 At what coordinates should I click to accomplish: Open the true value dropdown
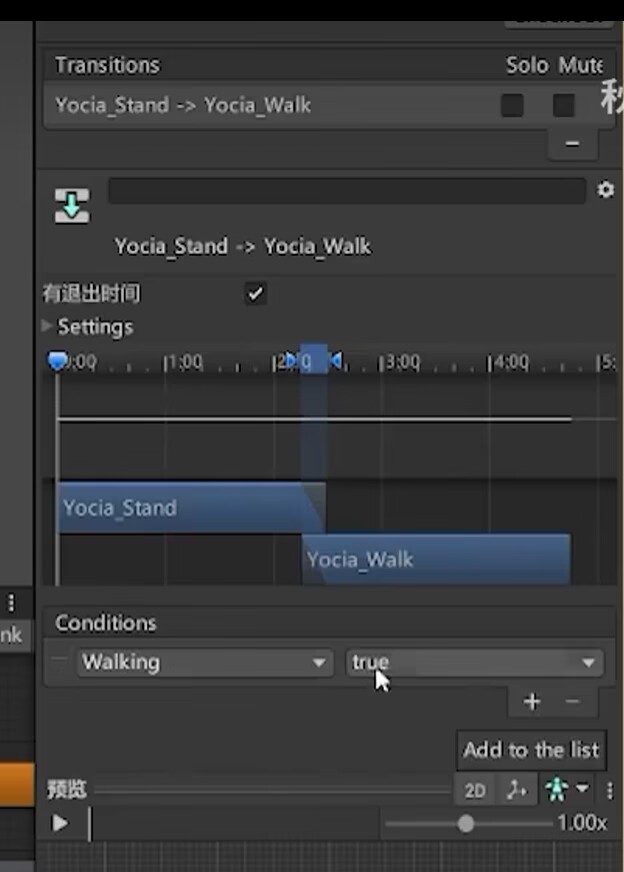[x=474, y=662]
